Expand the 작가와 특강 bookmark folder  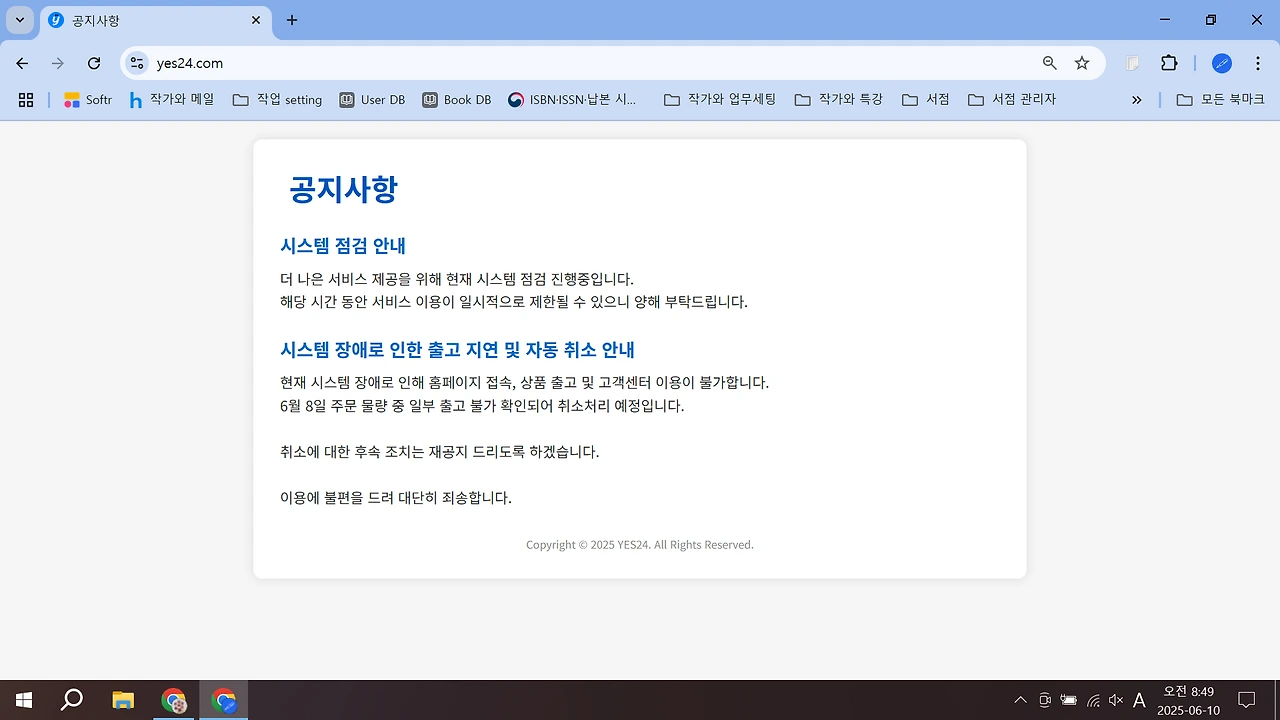(x=839, y=100)
